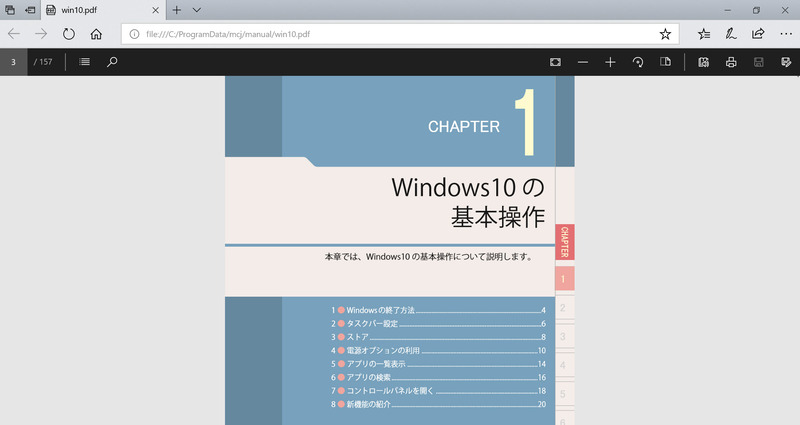
Task: Share this page
Action: tap(758, 34)
